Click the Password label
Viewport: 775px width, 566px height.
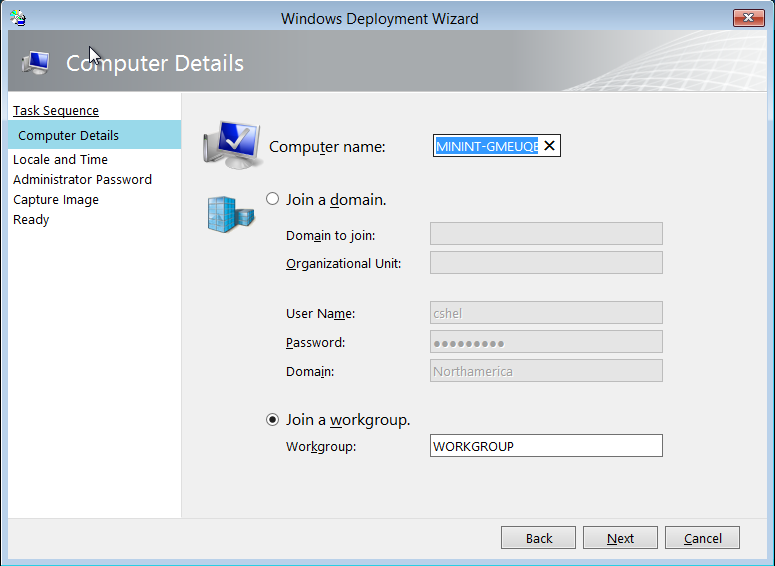point(315,342)
